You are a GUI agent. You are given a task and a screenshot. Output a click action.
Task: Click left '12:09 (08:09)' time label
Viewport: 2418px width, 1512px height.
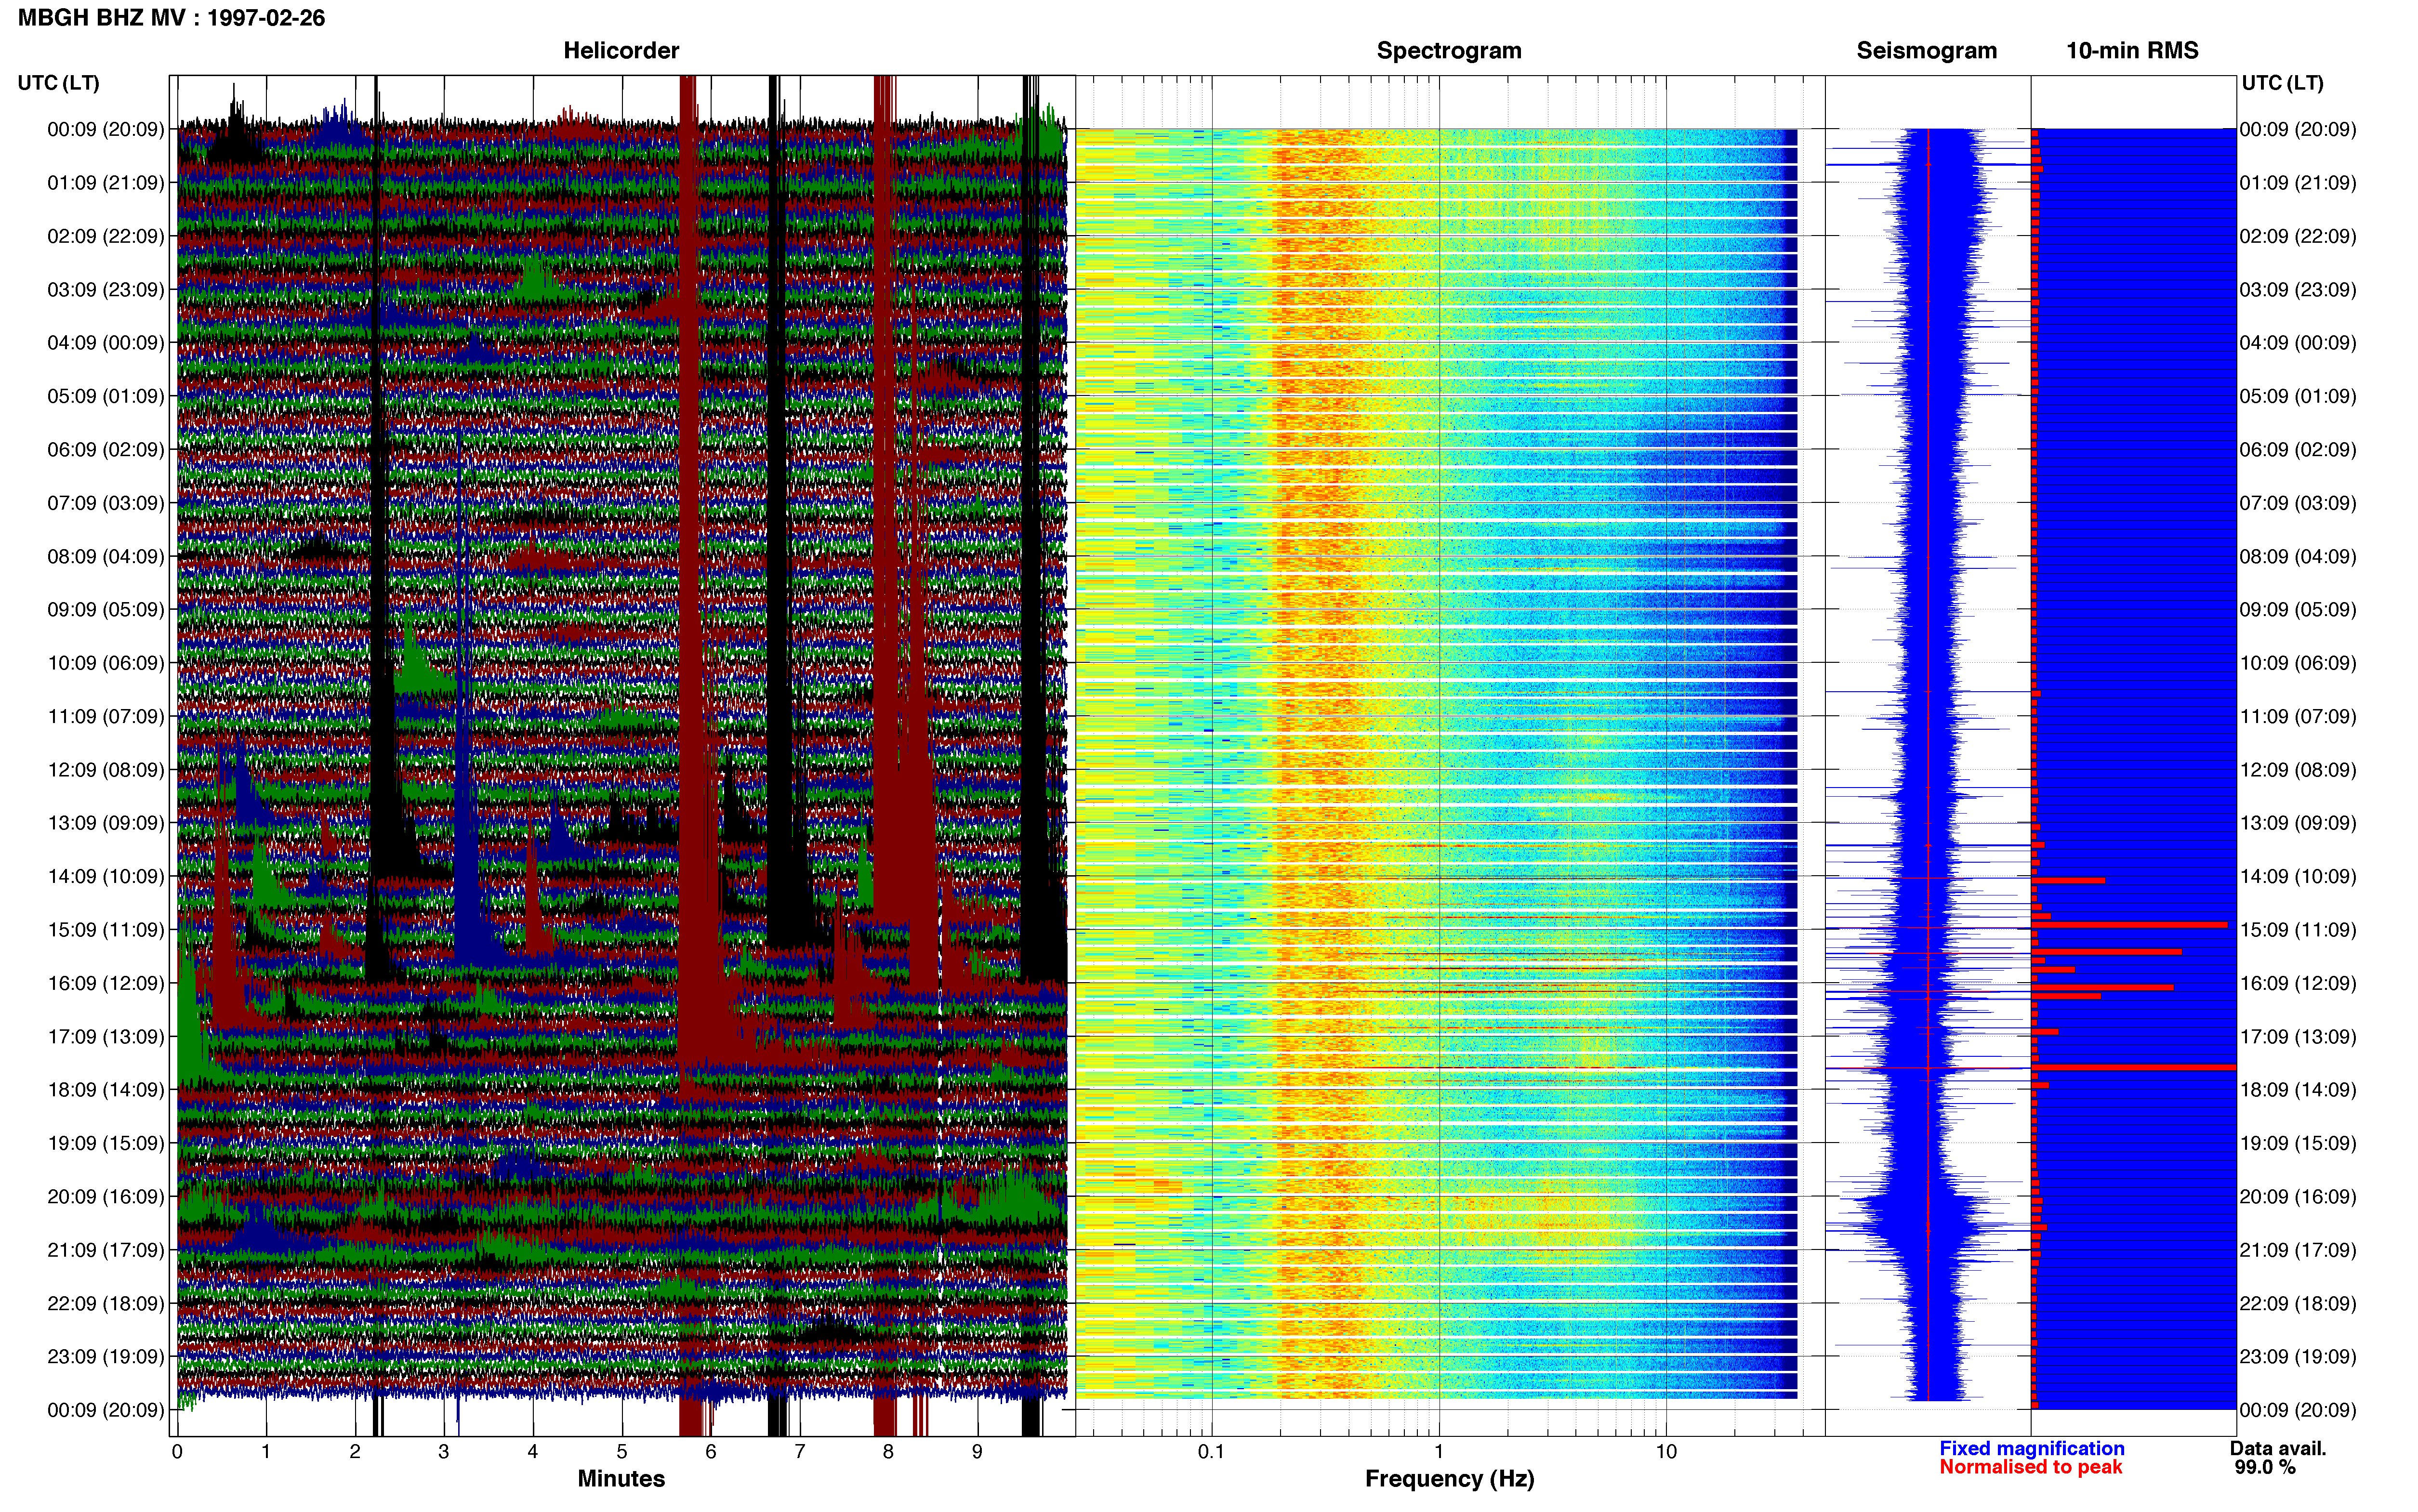tap(106, 770)
